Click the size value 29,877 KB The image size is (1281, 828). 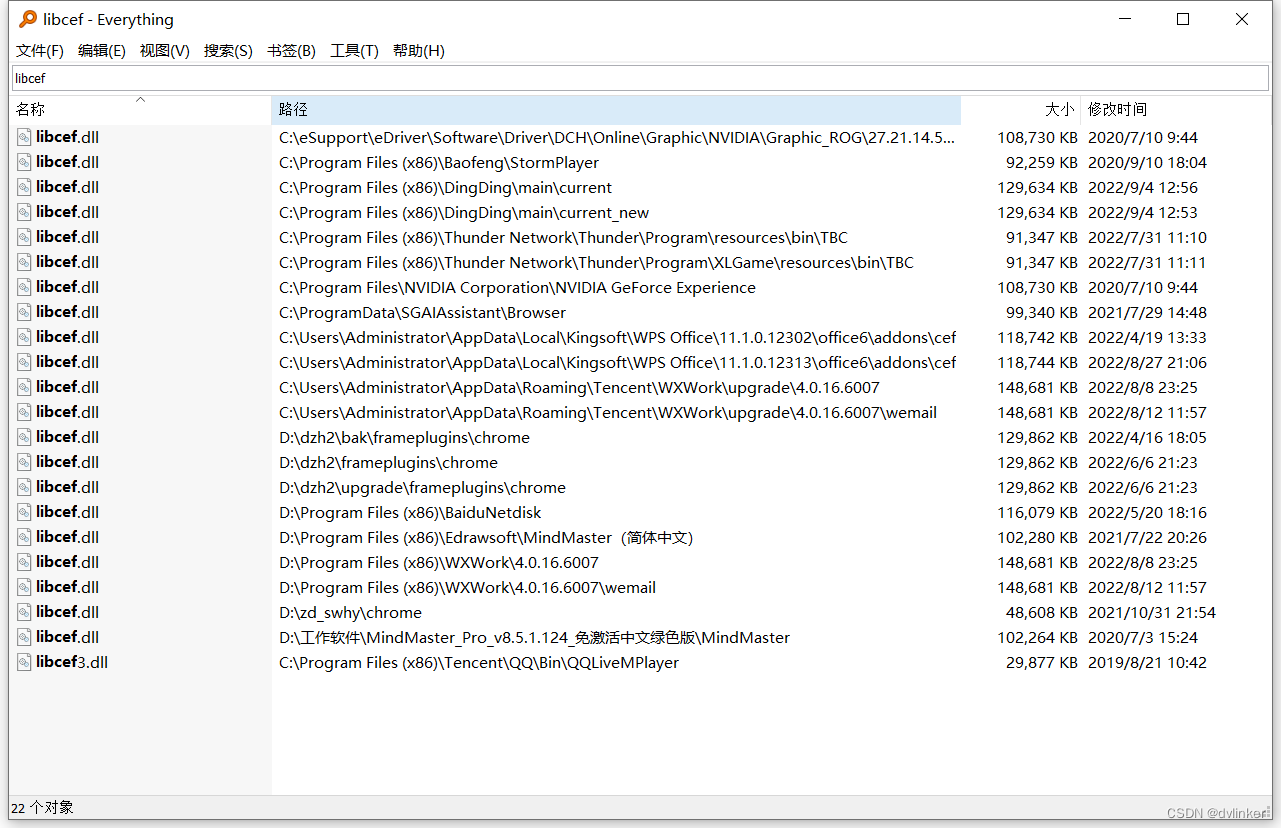pos(1041,662)
